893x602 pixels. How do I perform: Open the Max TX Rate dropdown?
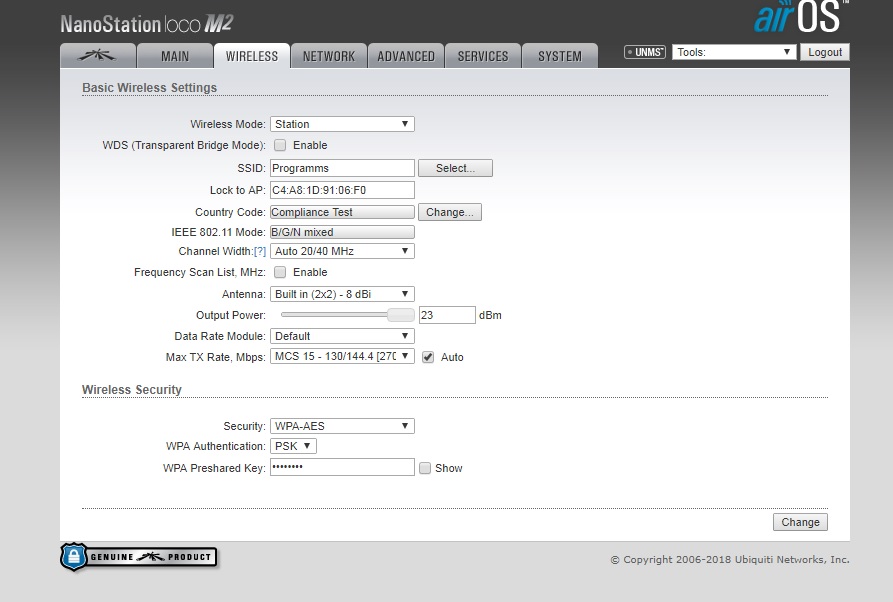342,356
